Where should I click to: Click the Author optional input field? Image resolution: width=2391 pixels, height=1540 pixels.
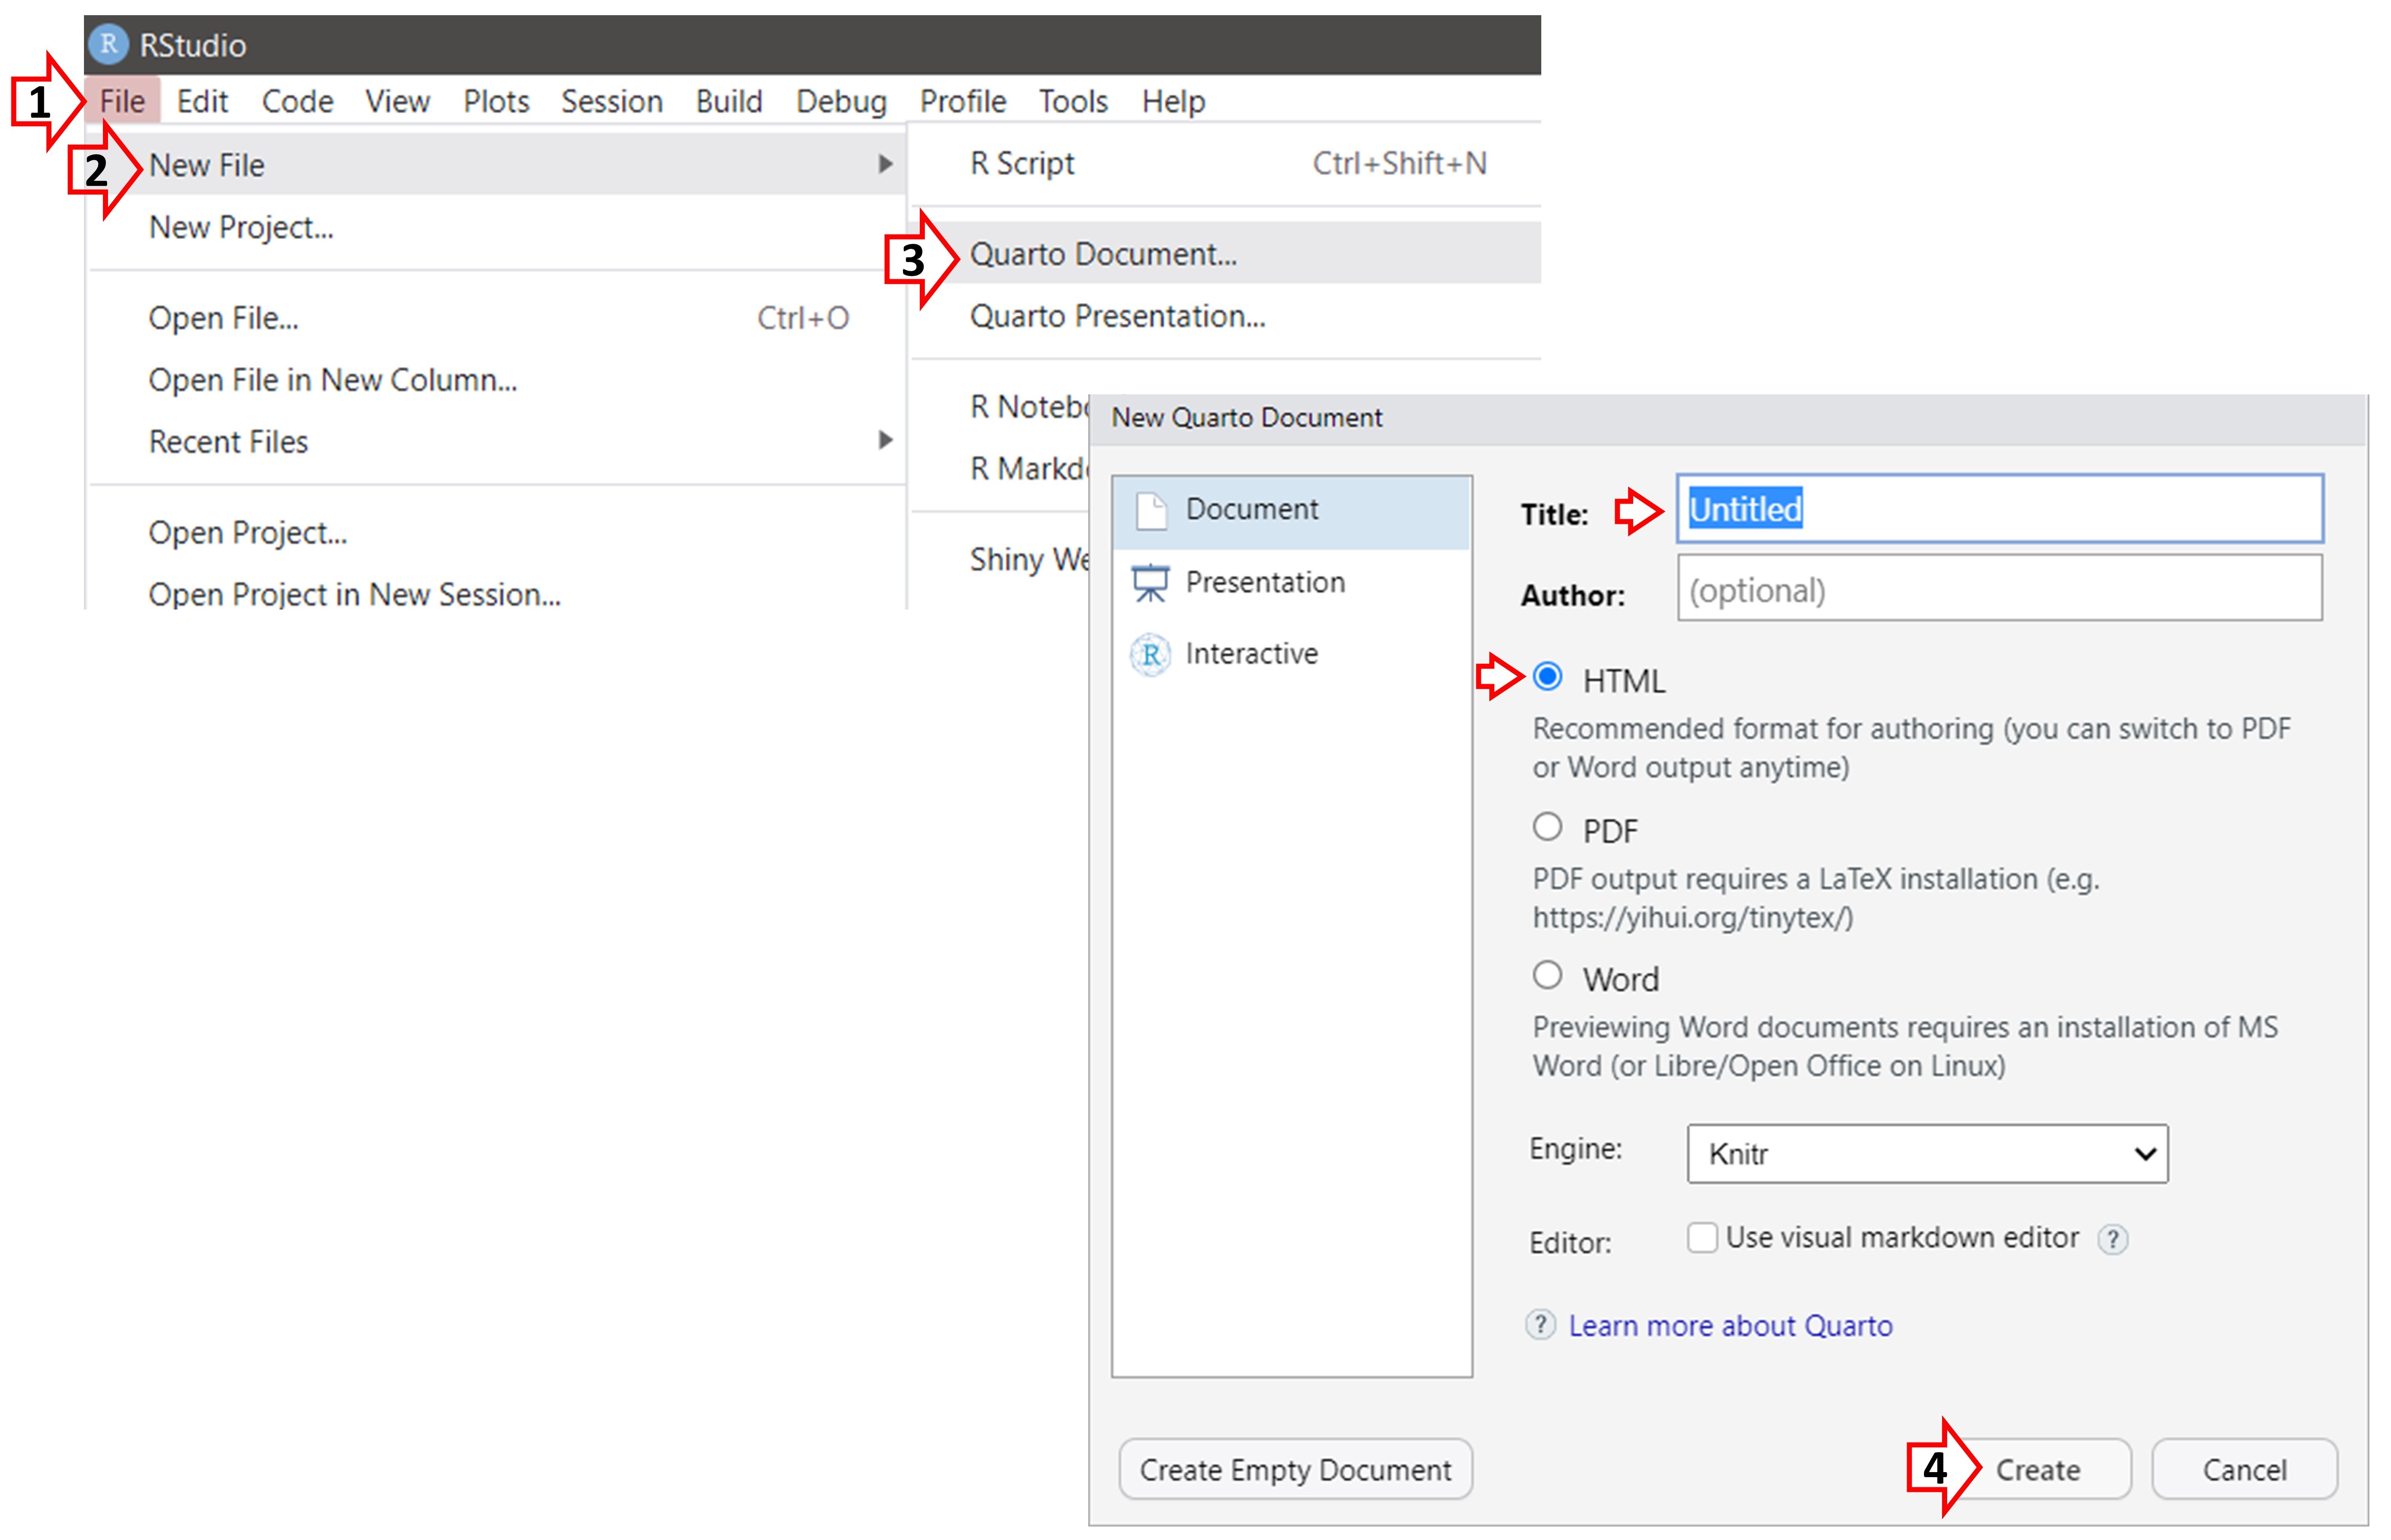1999,589
